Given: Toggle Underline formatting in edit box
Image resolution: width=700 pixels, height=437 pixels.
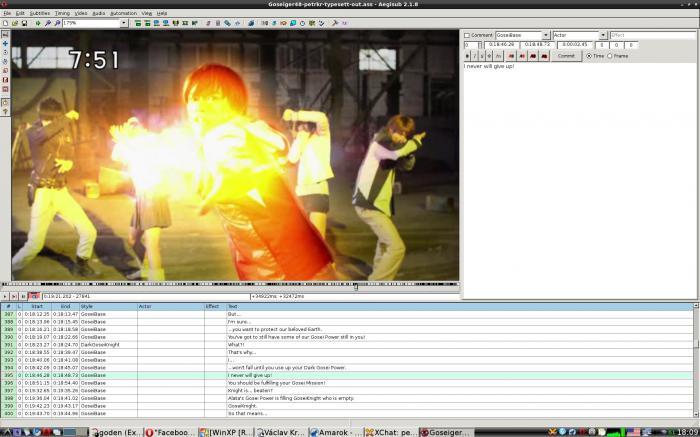Looking at the screenshot, I should 482,56.
